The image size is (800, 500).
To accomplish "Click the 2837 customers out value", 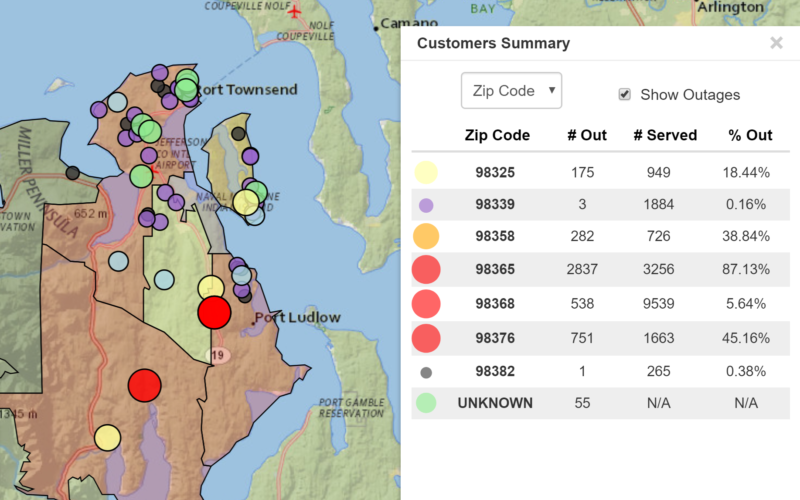I will click(x=582, y=269).
